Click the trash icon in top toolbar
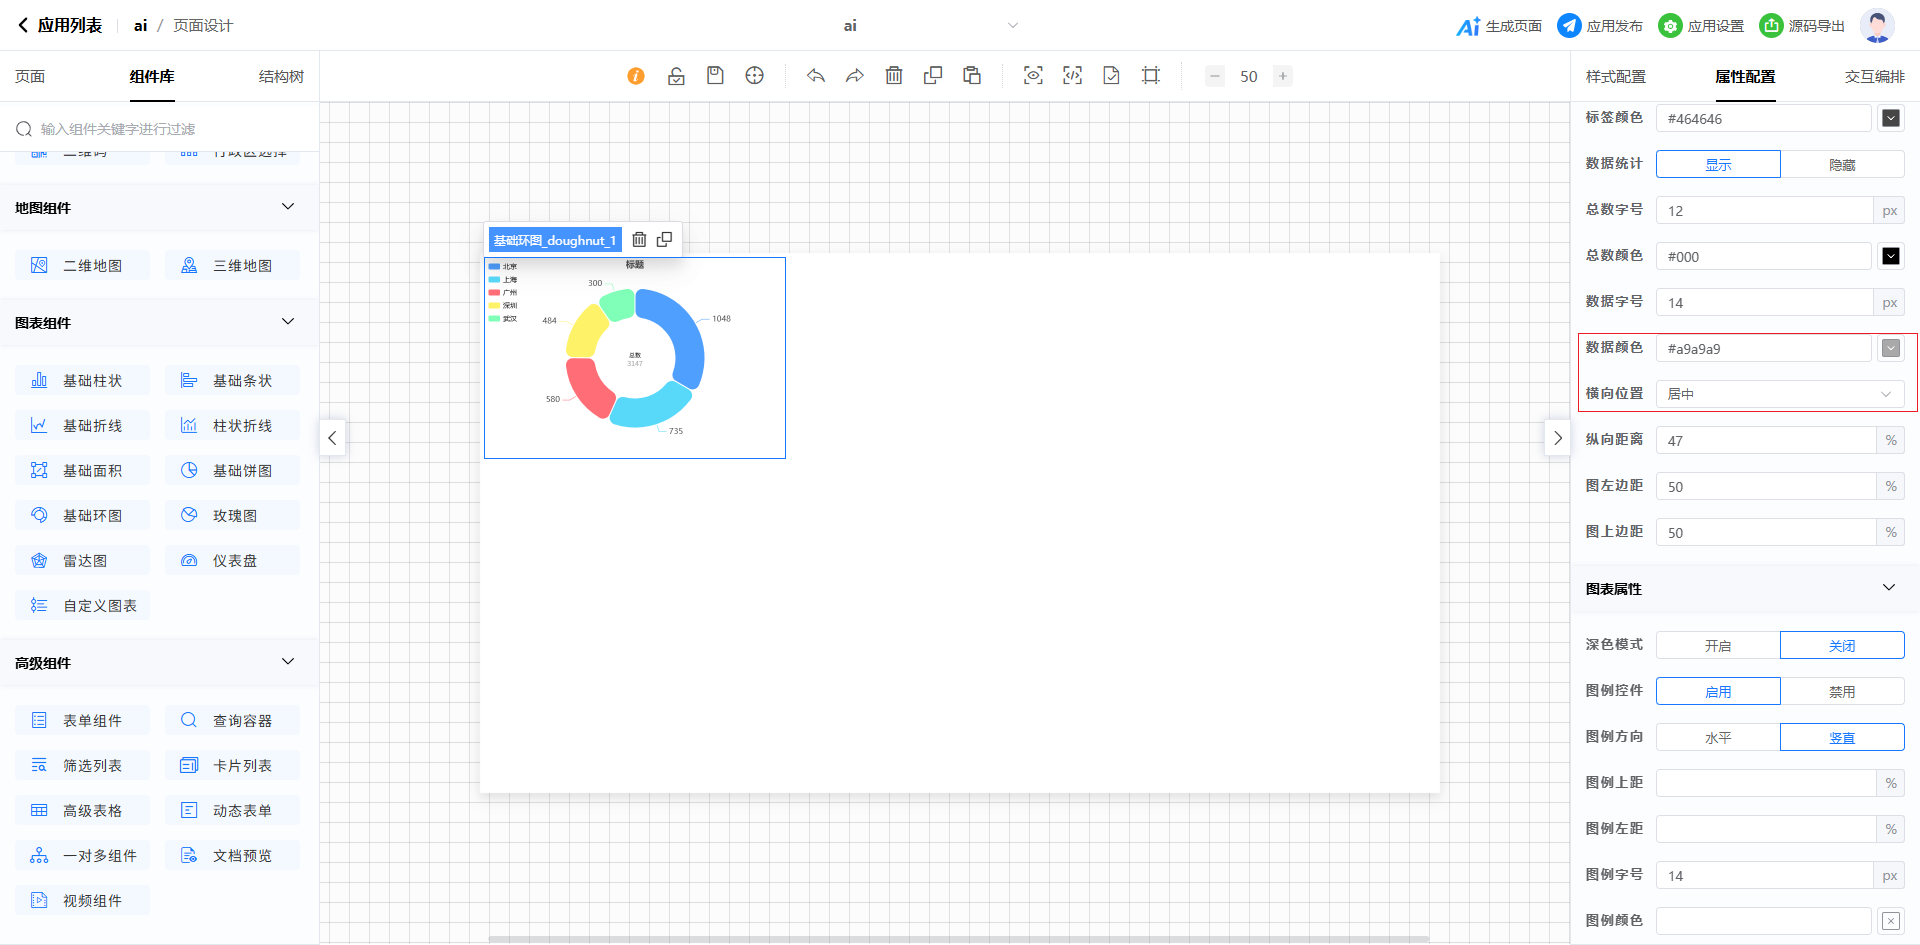The width and height of the screenshot is (1920, 945). 894,76
